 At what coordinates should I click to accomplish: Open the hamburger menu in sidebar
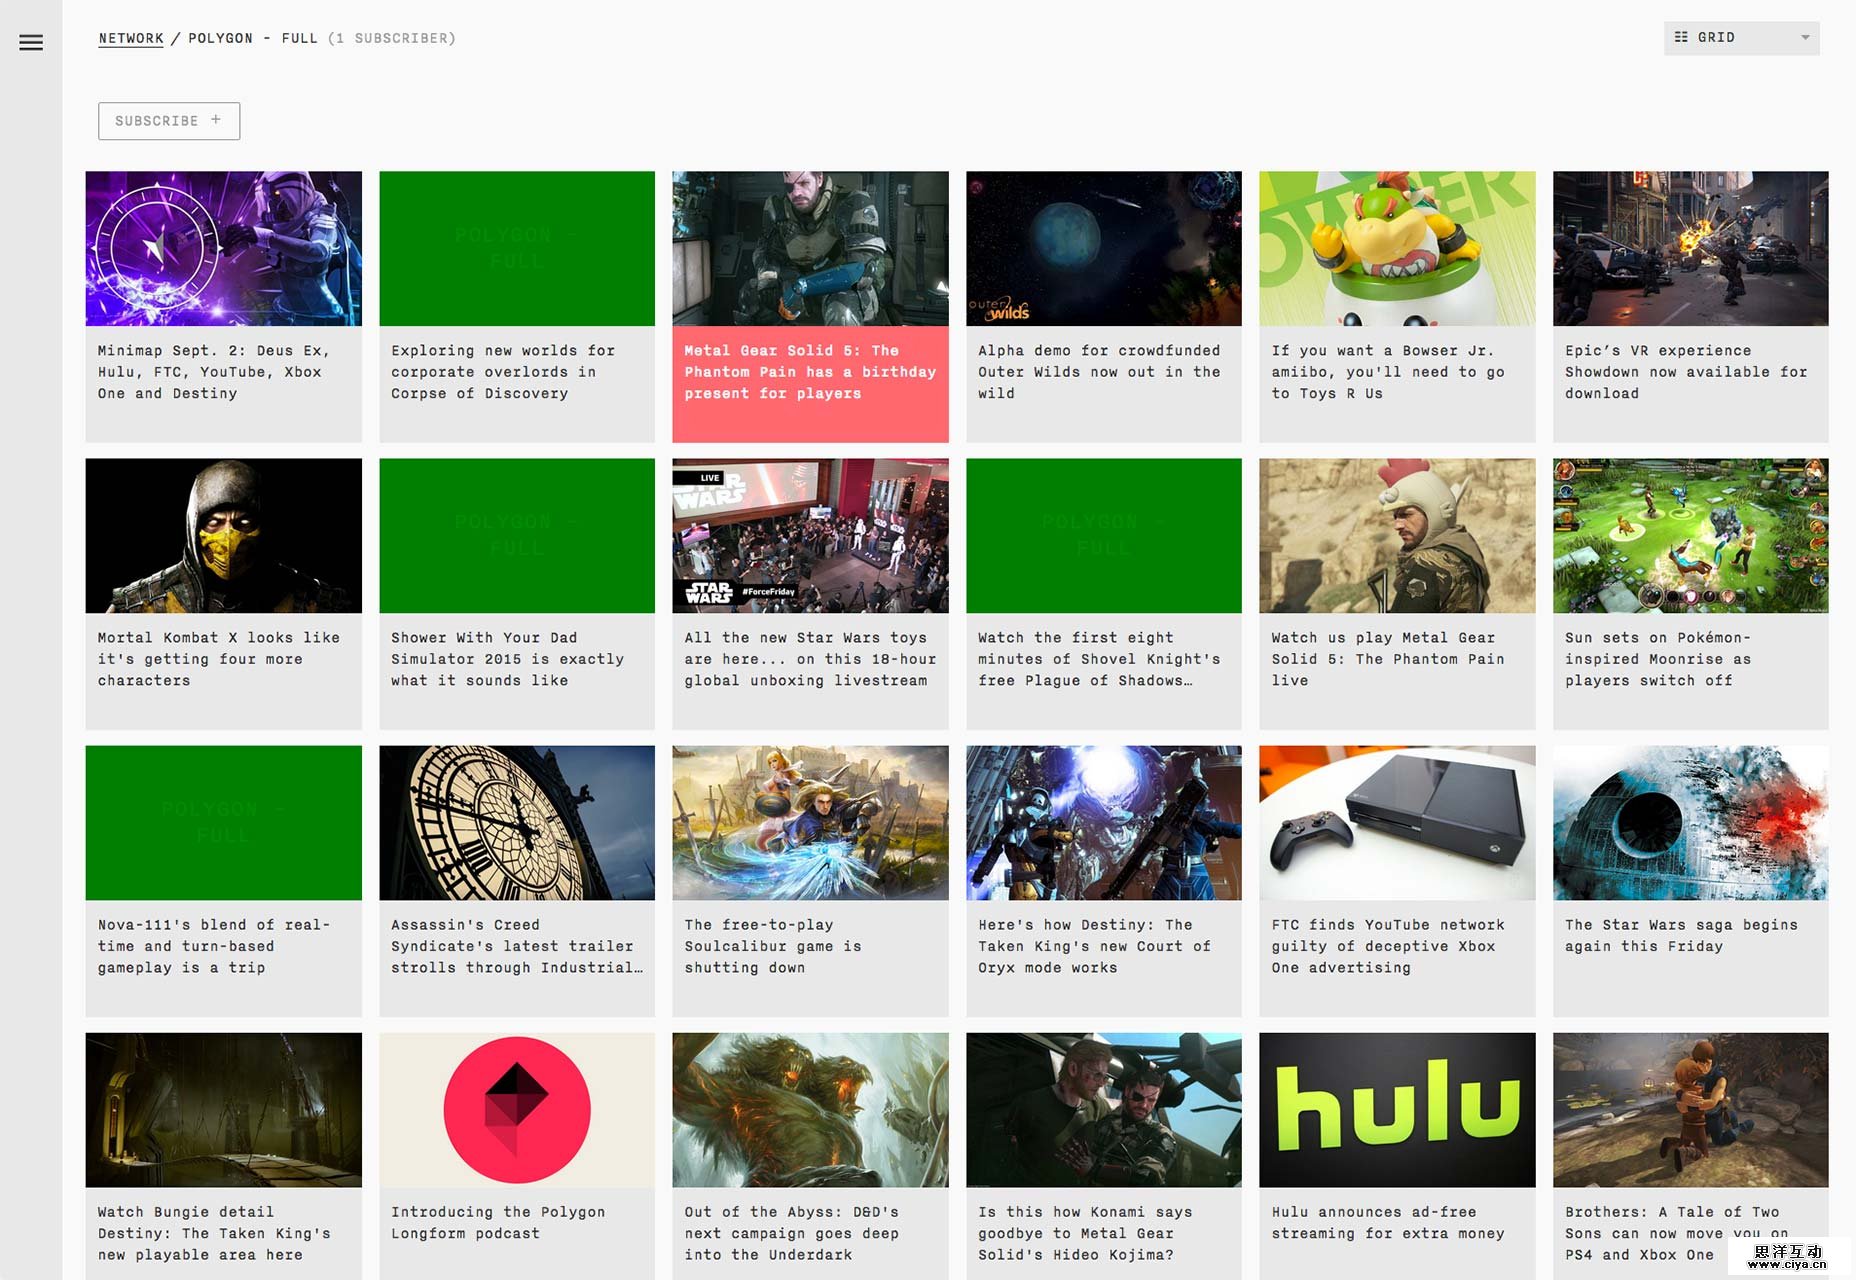31,42
